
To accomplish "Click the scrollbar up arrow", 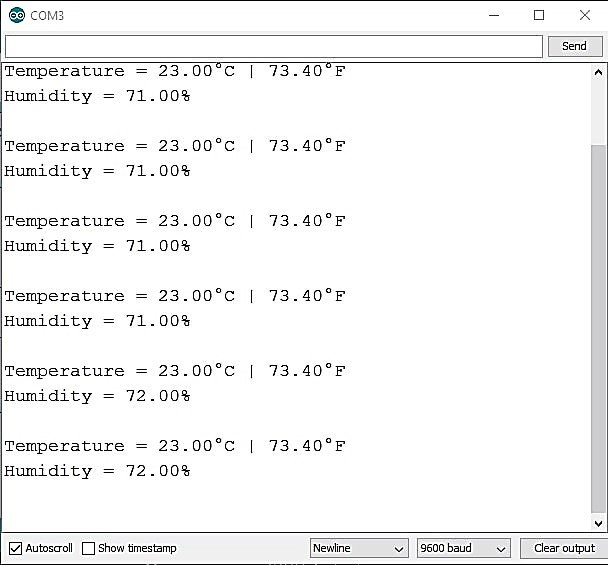I will (598, 72).
